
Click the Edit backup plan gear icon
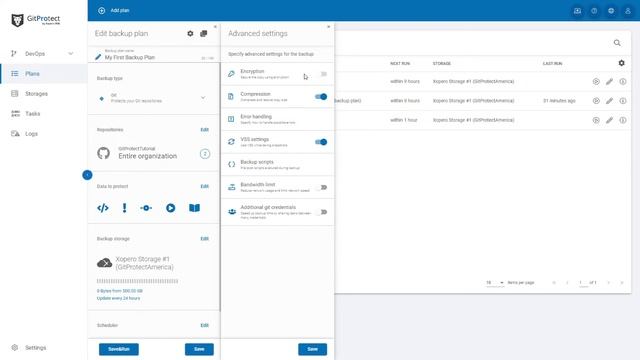click(x=190, y=33)
